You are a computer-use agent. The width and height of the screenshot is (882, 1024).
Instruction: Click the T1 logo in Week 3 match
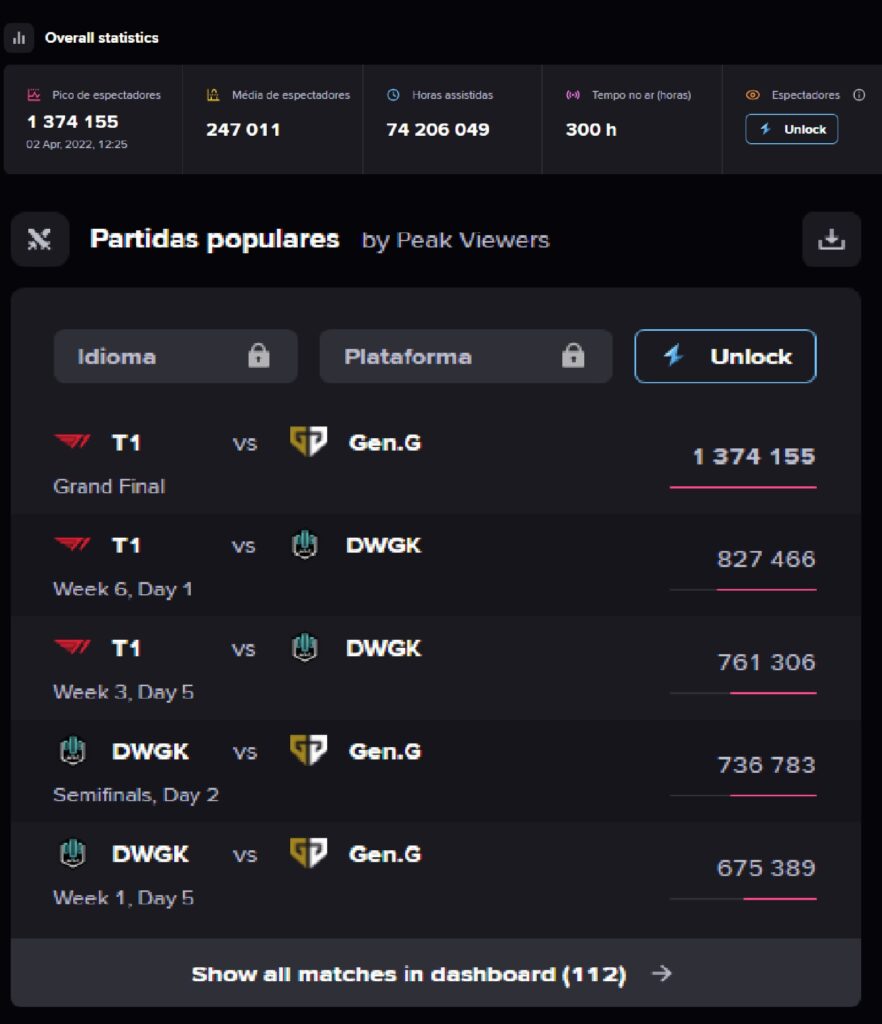[72, 648]
